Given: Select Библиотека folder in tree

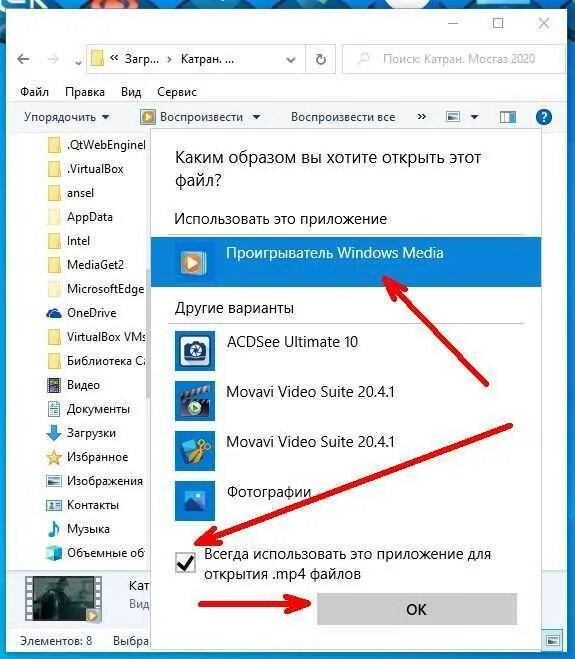Looking at the screenshot, I should point(96,361).
